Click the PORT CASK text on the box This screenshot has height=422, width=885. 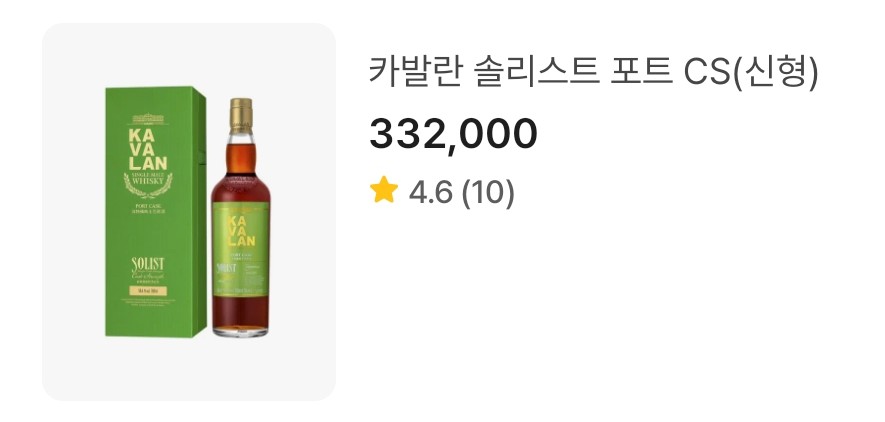tap(147, 213)
